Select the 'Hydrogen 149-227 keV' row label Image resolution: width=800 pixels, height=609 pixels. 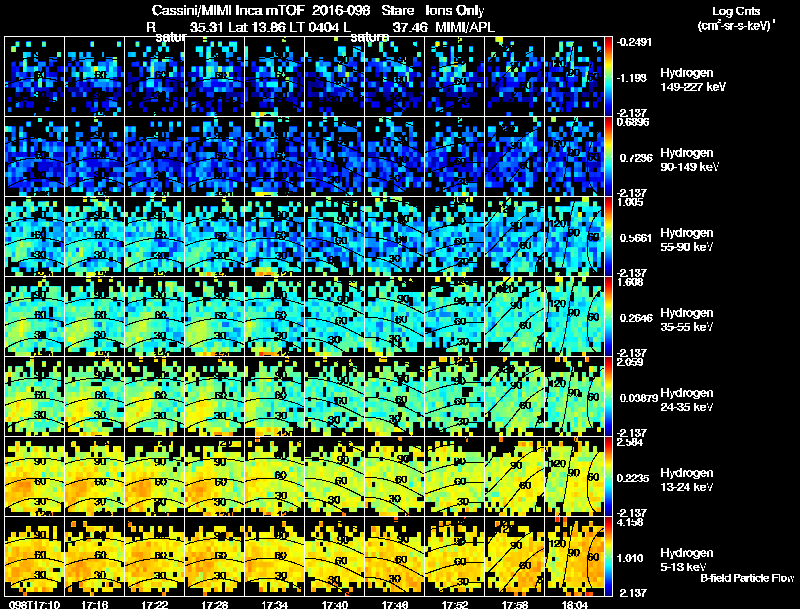point(692,80)
